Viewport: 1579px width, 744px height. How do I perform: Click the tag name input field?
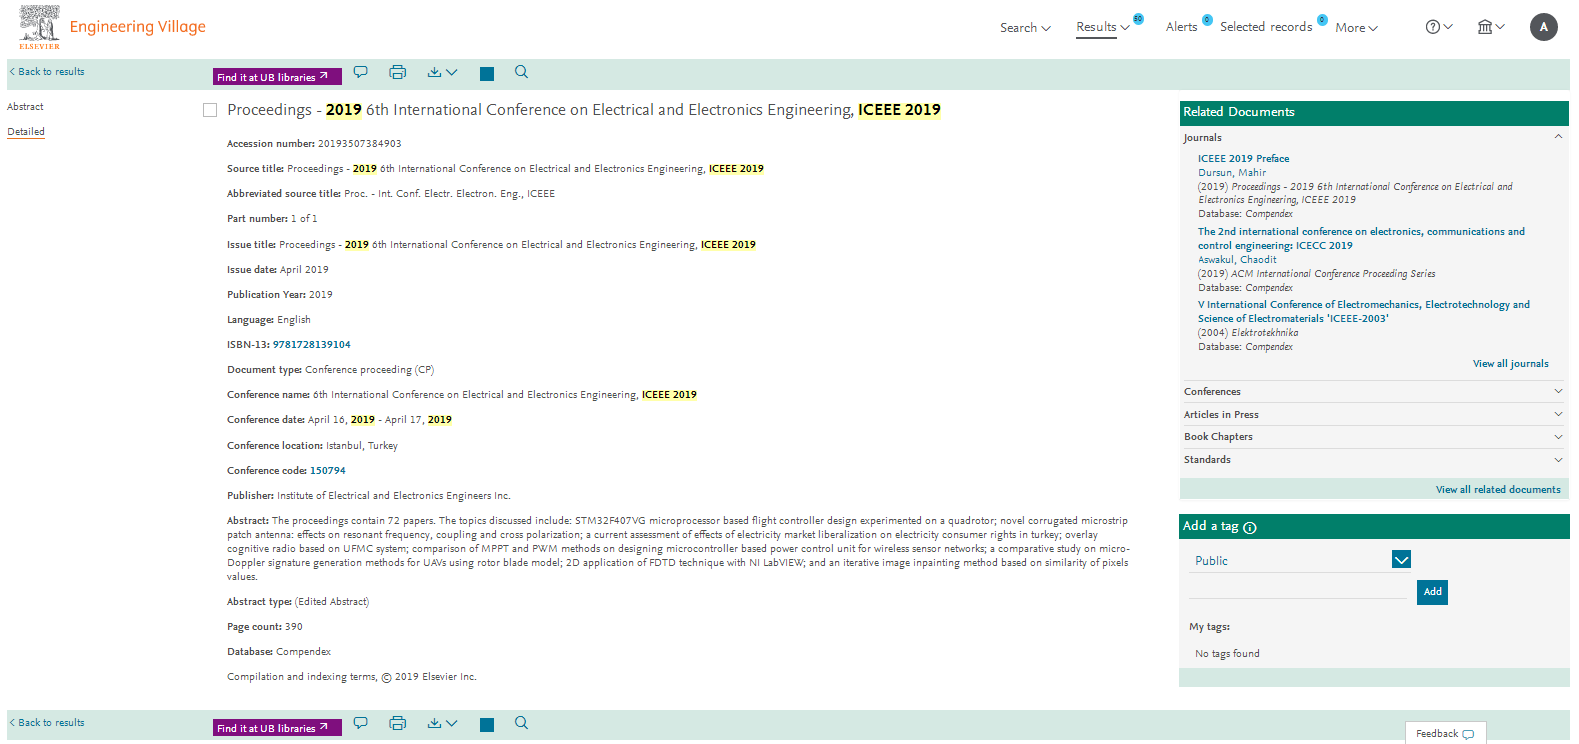pyautogui.click(x=1298, y=589)
